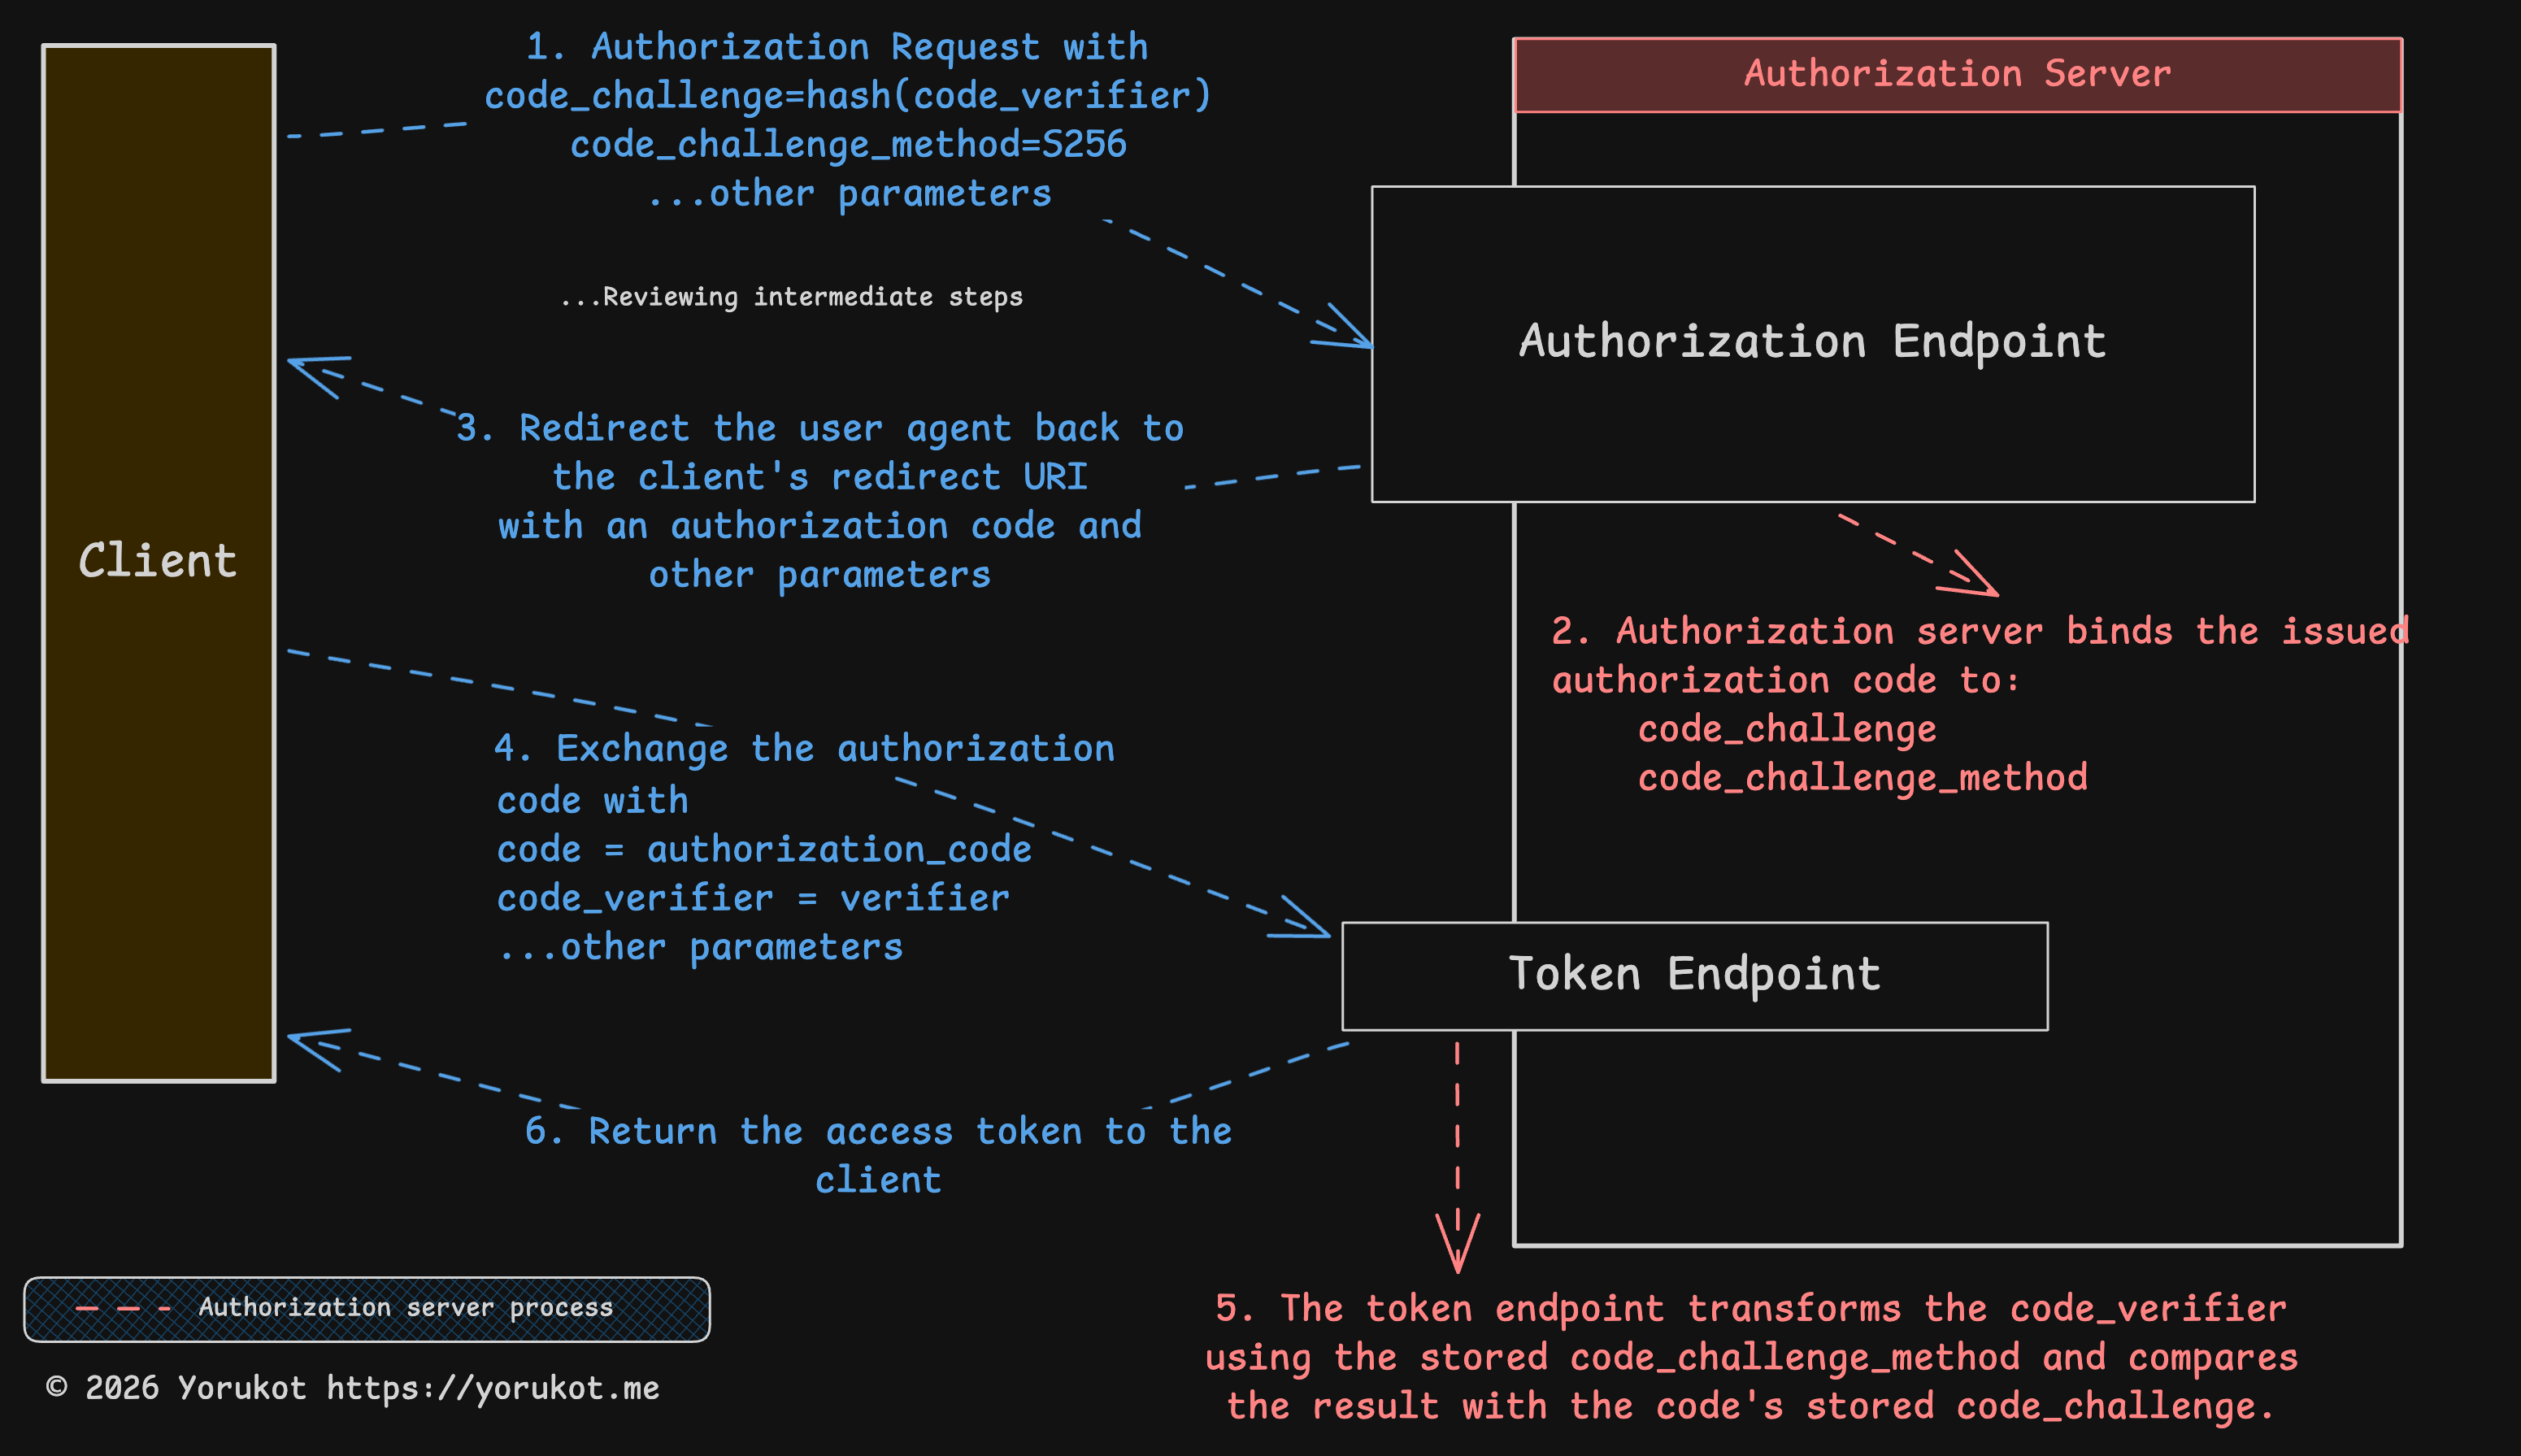This screenshot has width=2521, height=1456.
Task: Select the code_challenge_method=S256 parameter line
Action: [x=847, y=144]
